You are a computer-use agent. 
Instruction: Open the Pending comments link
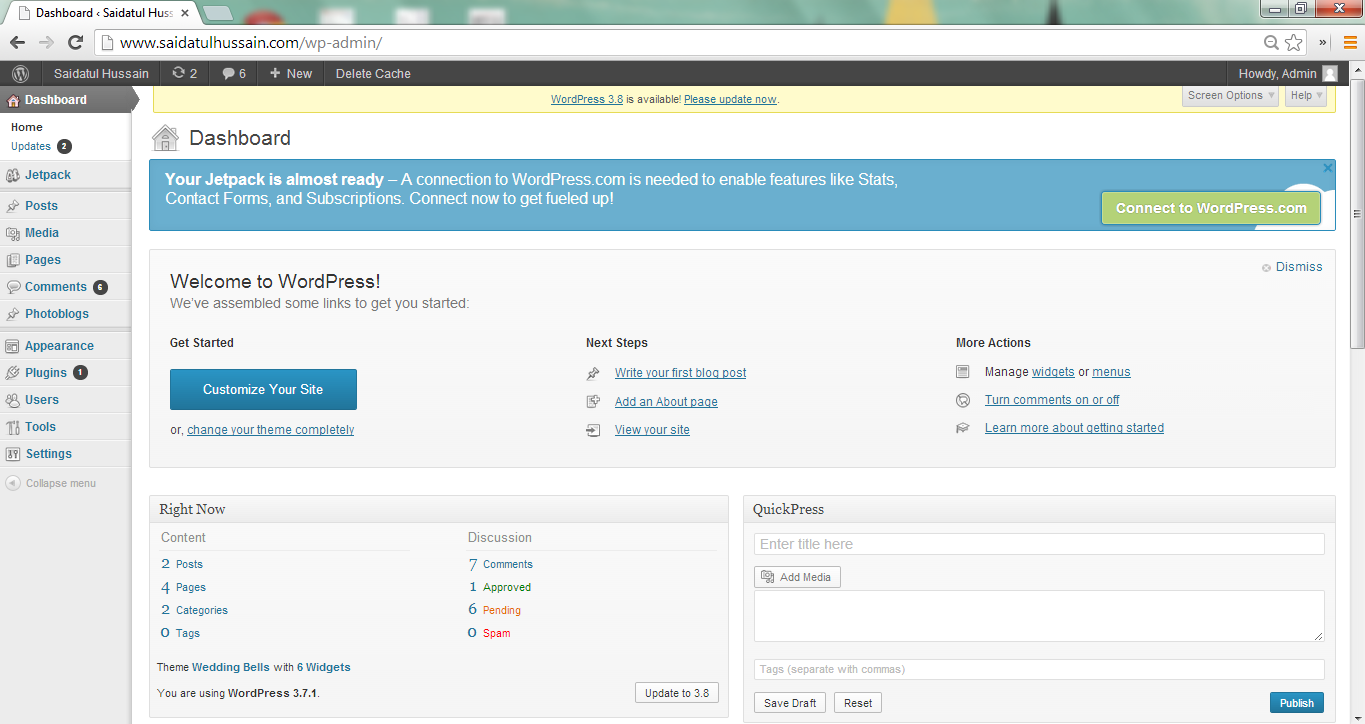pyautogui.click(x=502, y=610)
